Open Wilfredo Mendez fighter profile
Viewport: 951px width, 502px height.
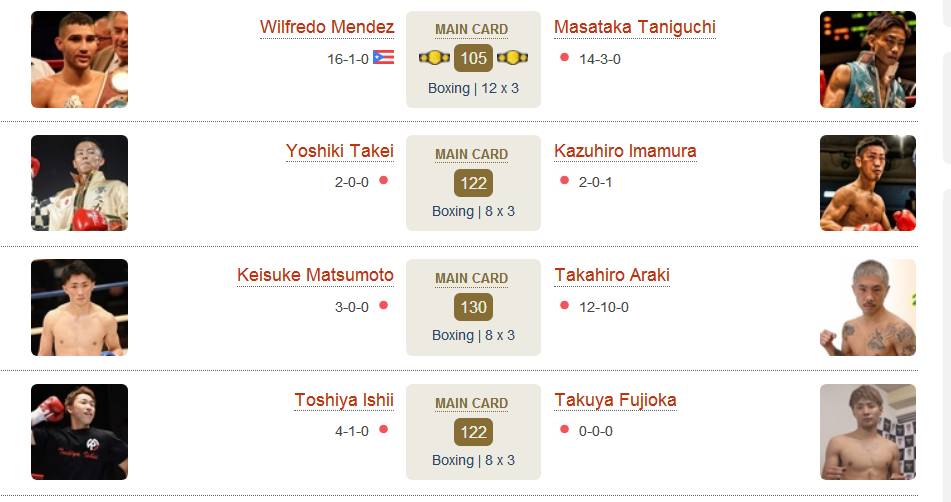[327, 27]
